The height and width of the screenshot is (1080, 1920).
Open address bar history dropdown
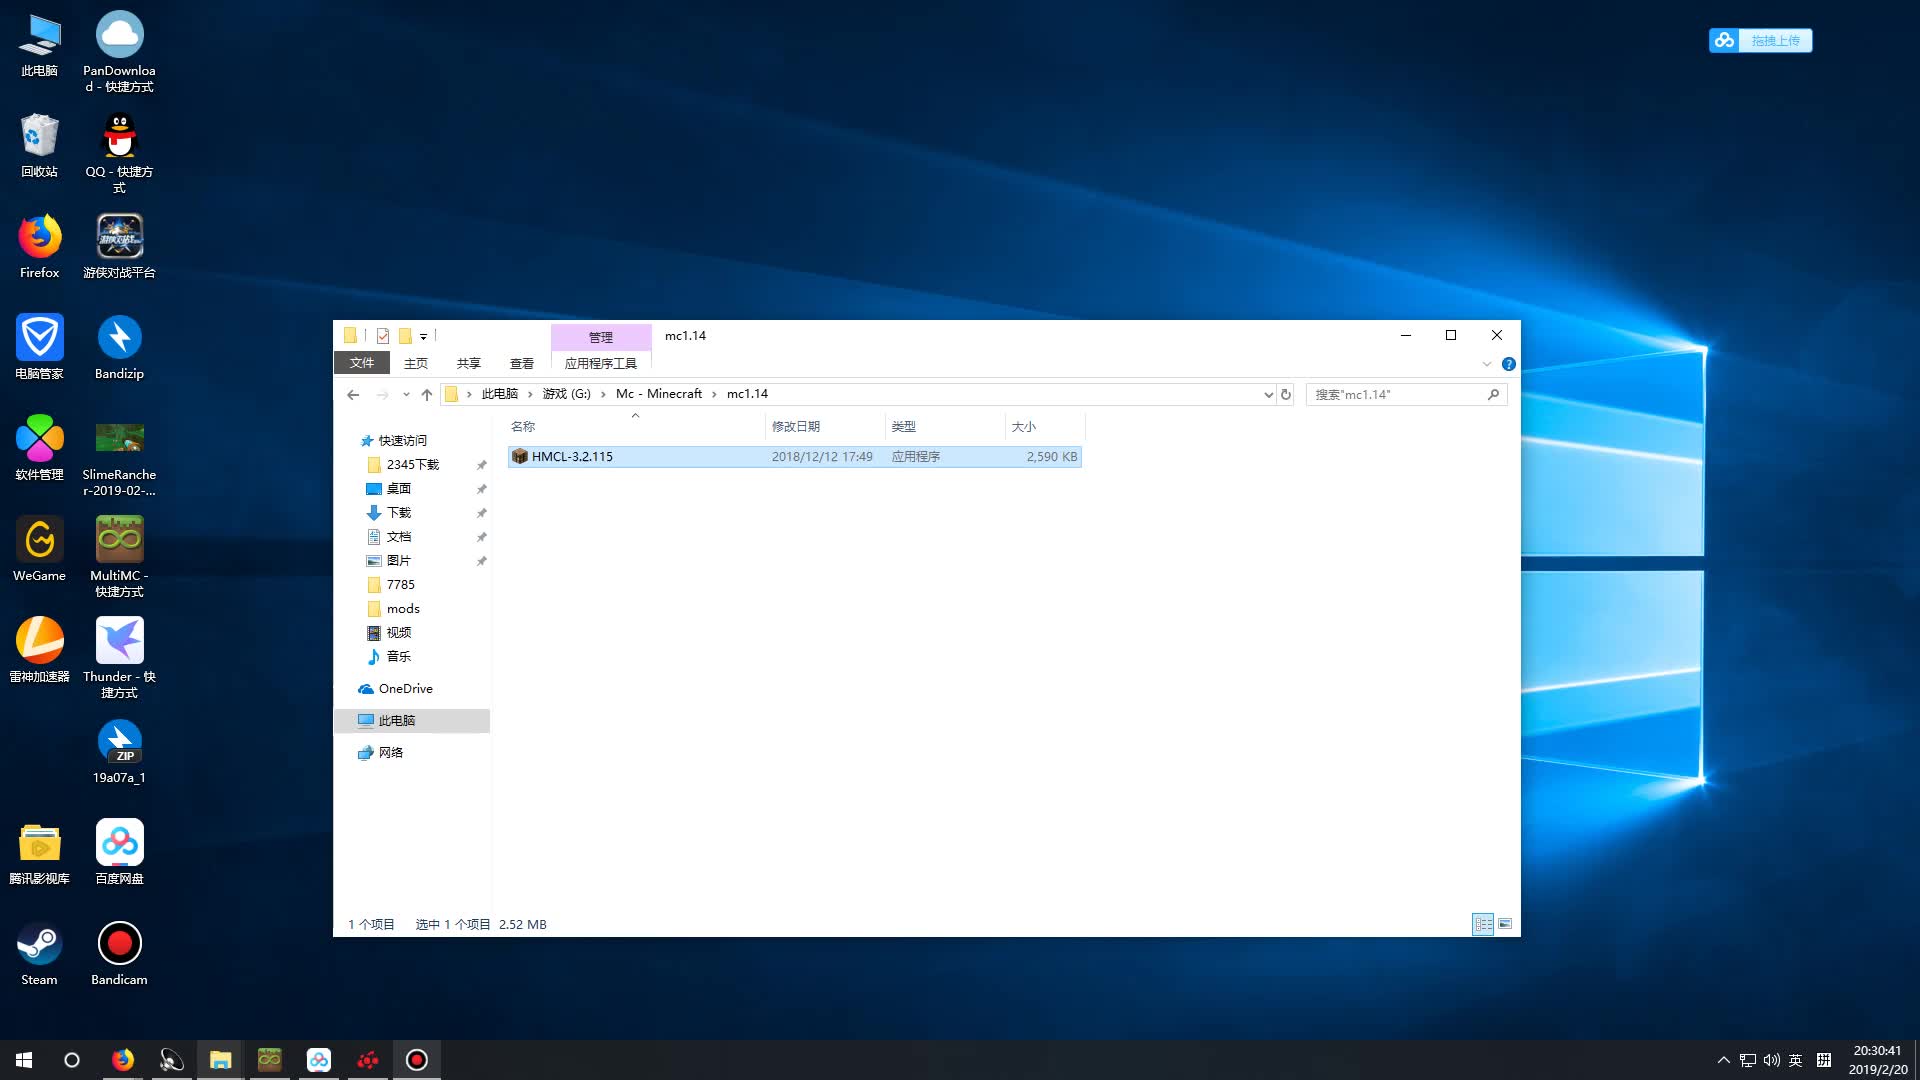(x=1268, y=394)
